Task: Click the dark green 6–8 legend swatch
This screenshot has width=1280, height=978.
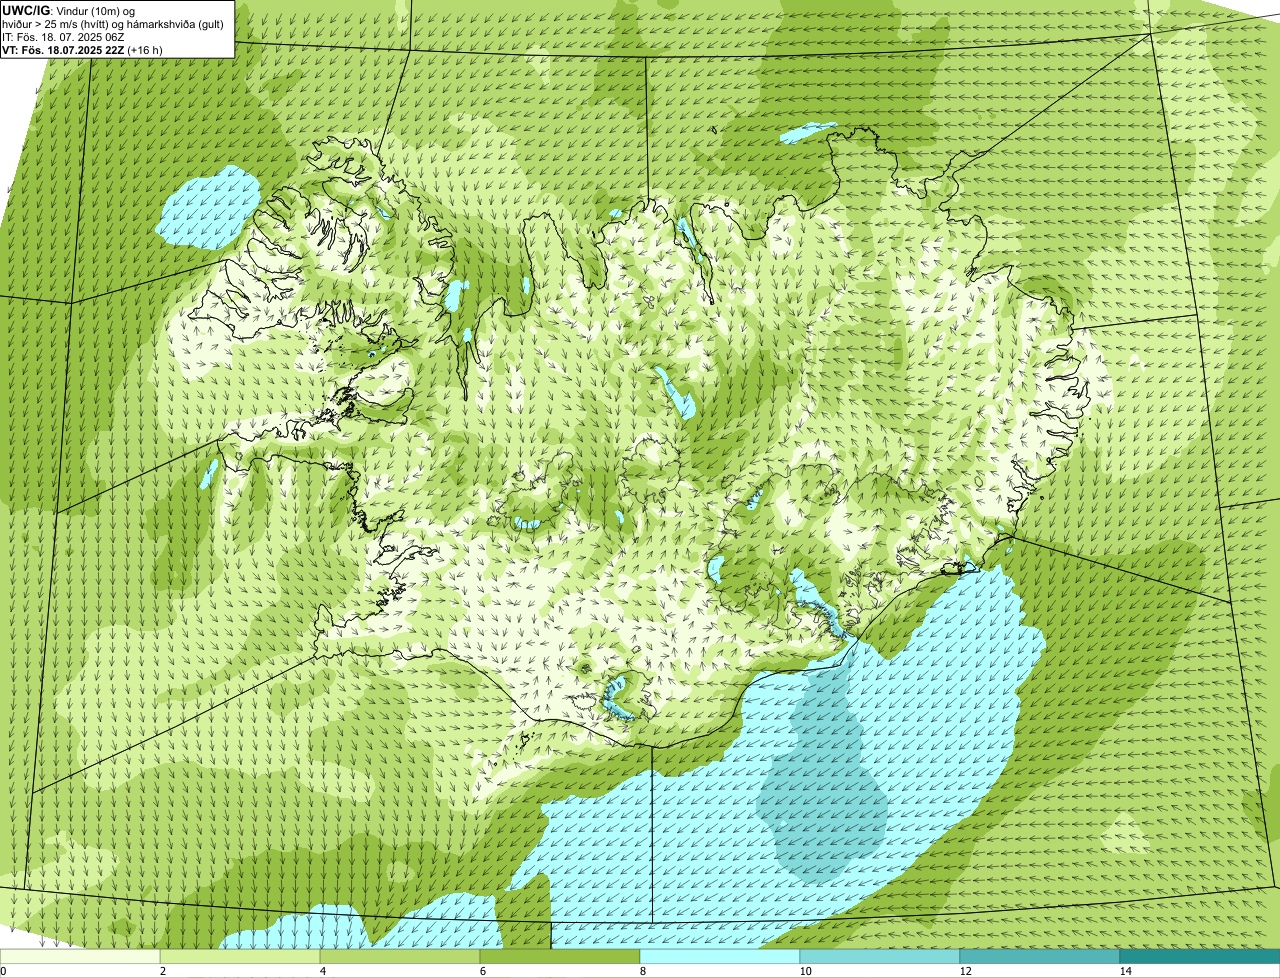Action: click(x=560, y=956)
